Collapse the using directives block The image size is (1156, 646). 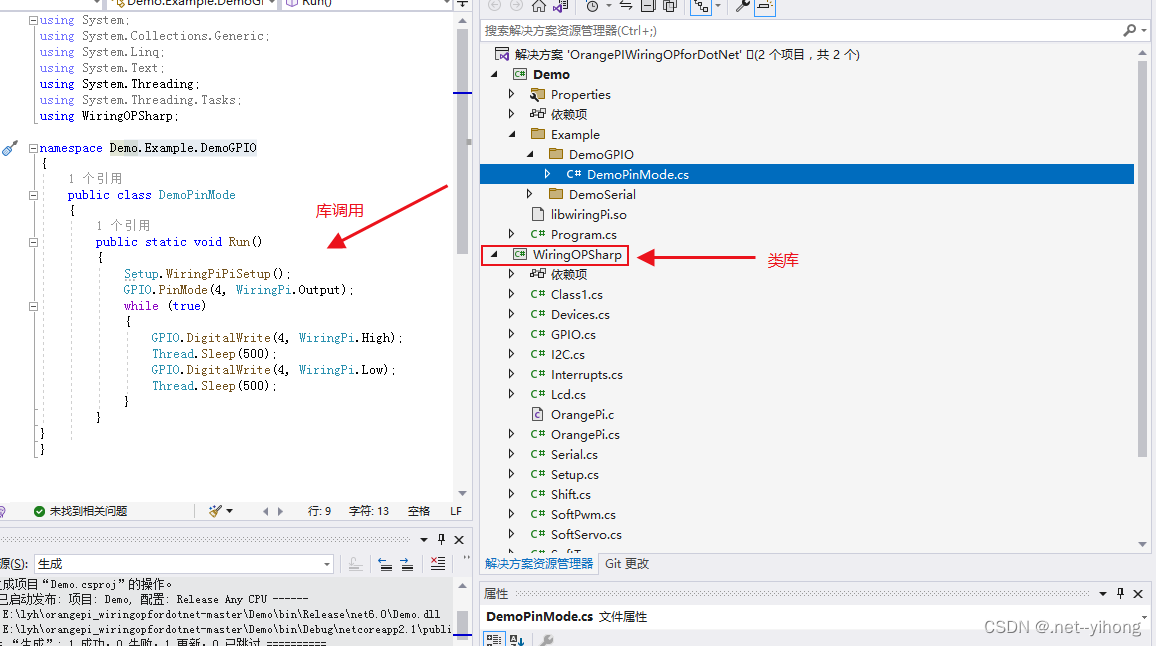point(33,21)
